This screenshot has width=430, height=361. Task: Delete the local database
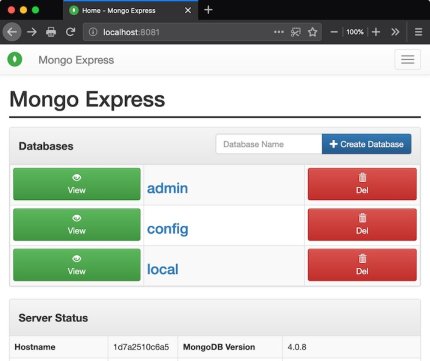(362, 265)
